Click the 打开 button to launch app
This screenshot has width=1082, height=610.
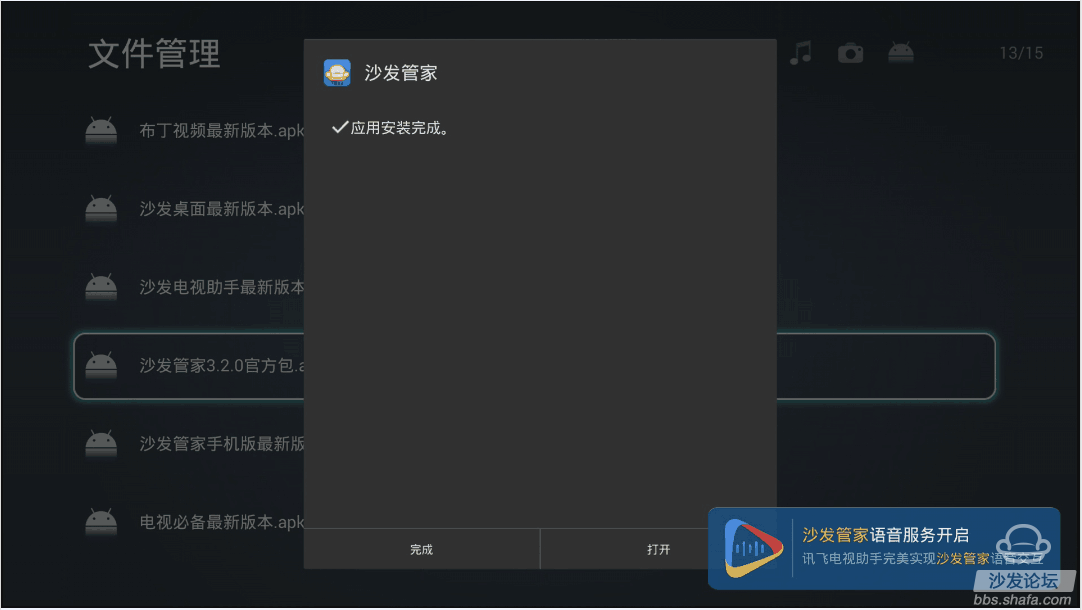point(658,549)
